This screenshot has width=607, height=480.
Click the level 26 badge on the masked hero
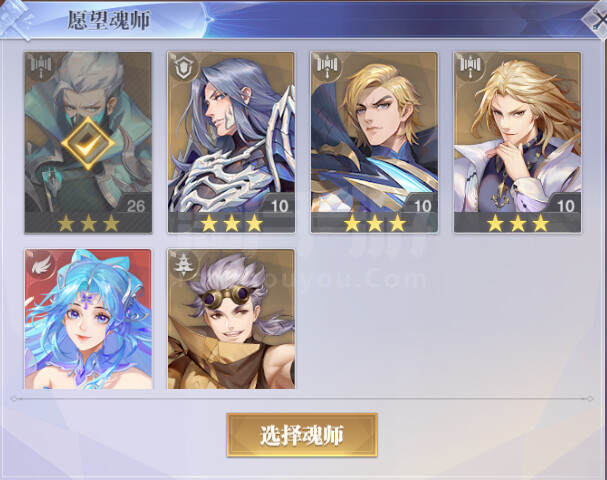tap(136, 206)
